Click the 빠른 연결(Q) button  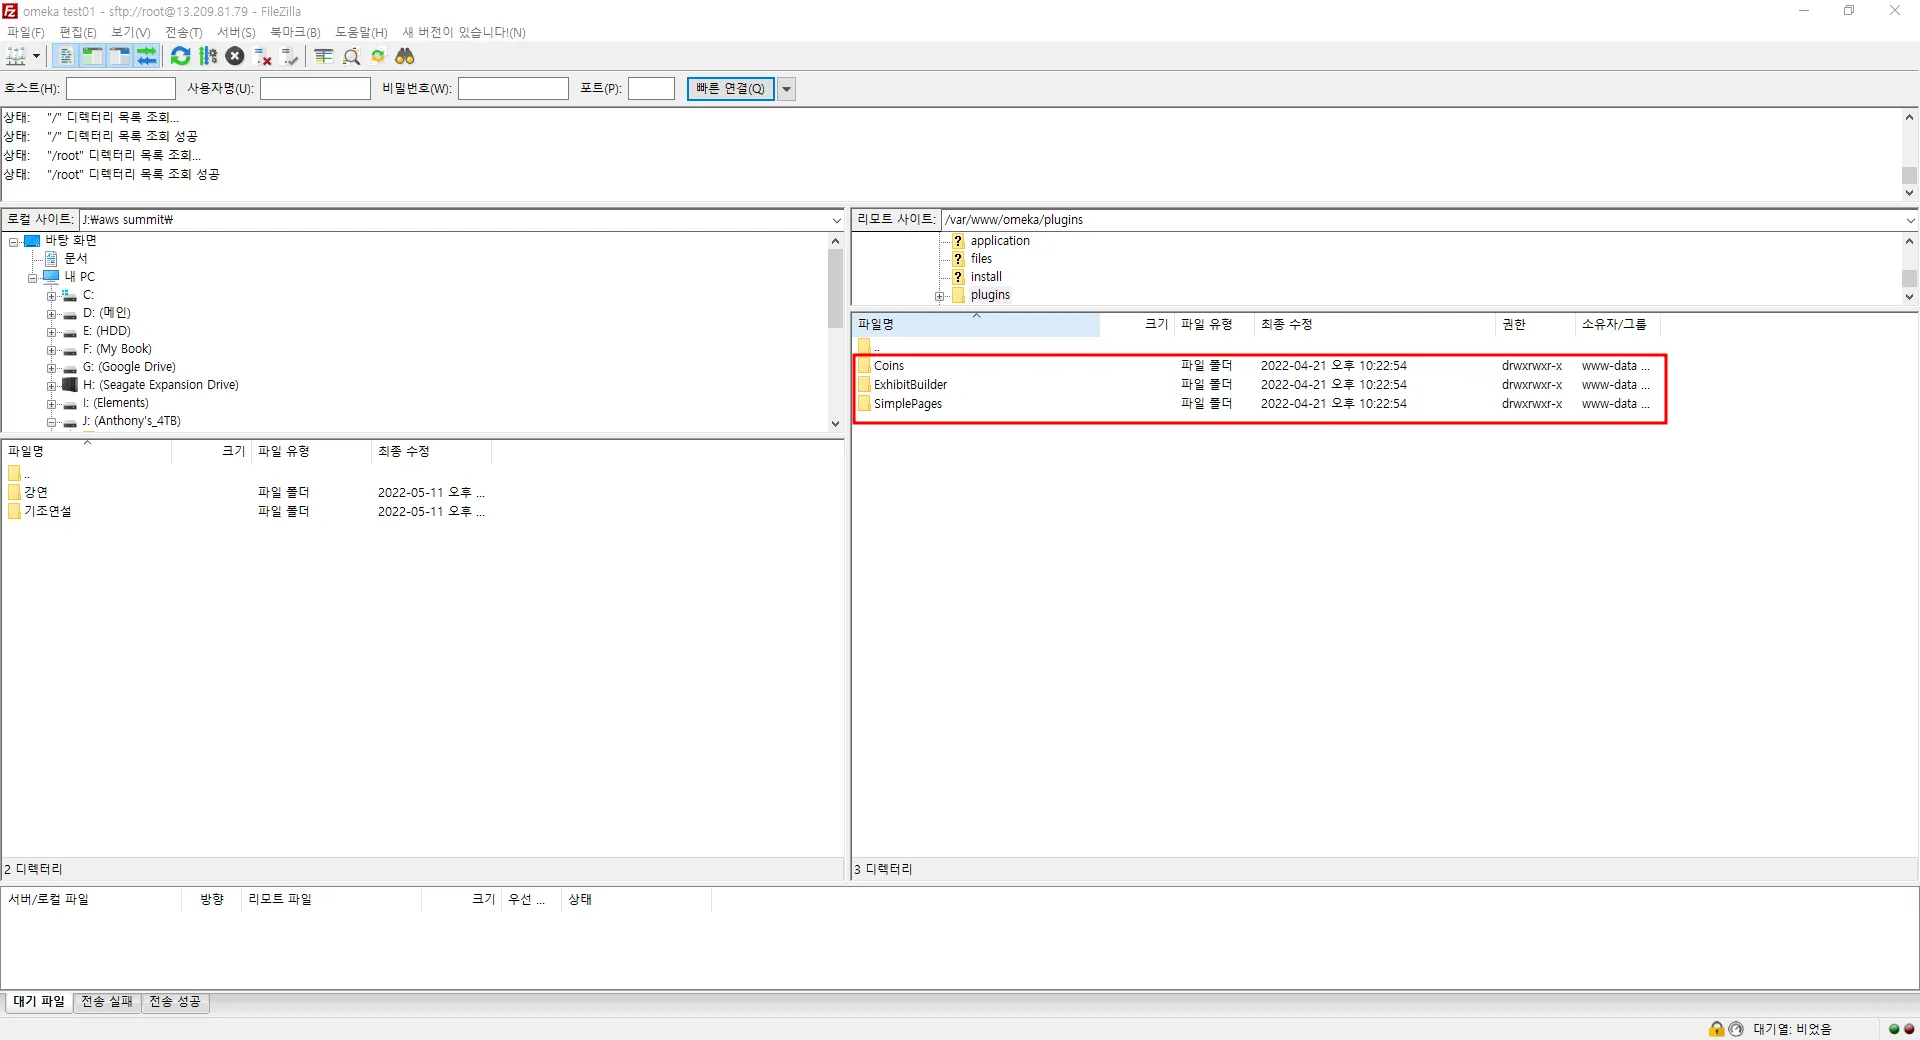pyautogui.click(x=730, y=89)
